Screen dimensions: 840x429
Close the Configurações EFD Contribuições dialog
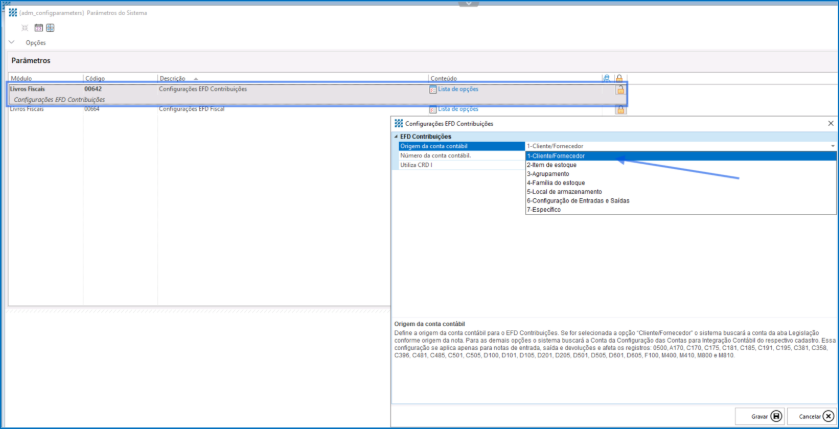tap(830, 123)
